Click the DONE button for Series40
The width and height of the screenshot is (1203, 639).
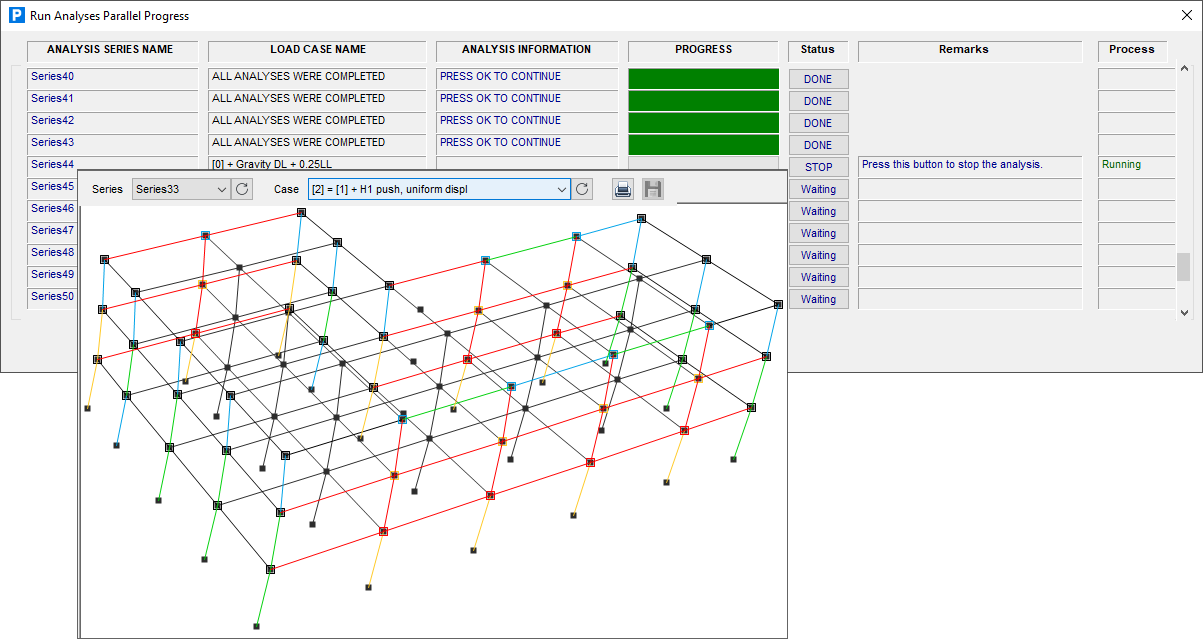tap(818, 79)
